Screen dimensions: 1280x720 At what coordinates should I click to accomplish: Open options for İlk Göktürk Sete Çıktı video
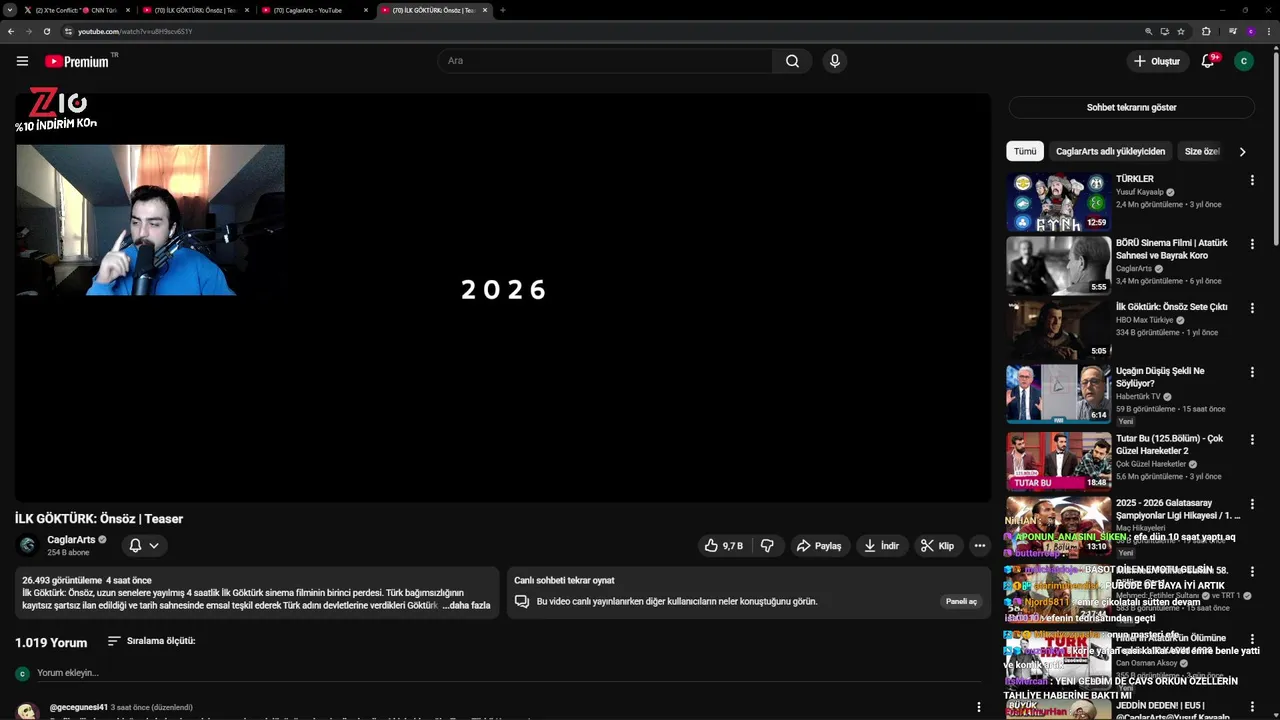(x=1252, y=308)
